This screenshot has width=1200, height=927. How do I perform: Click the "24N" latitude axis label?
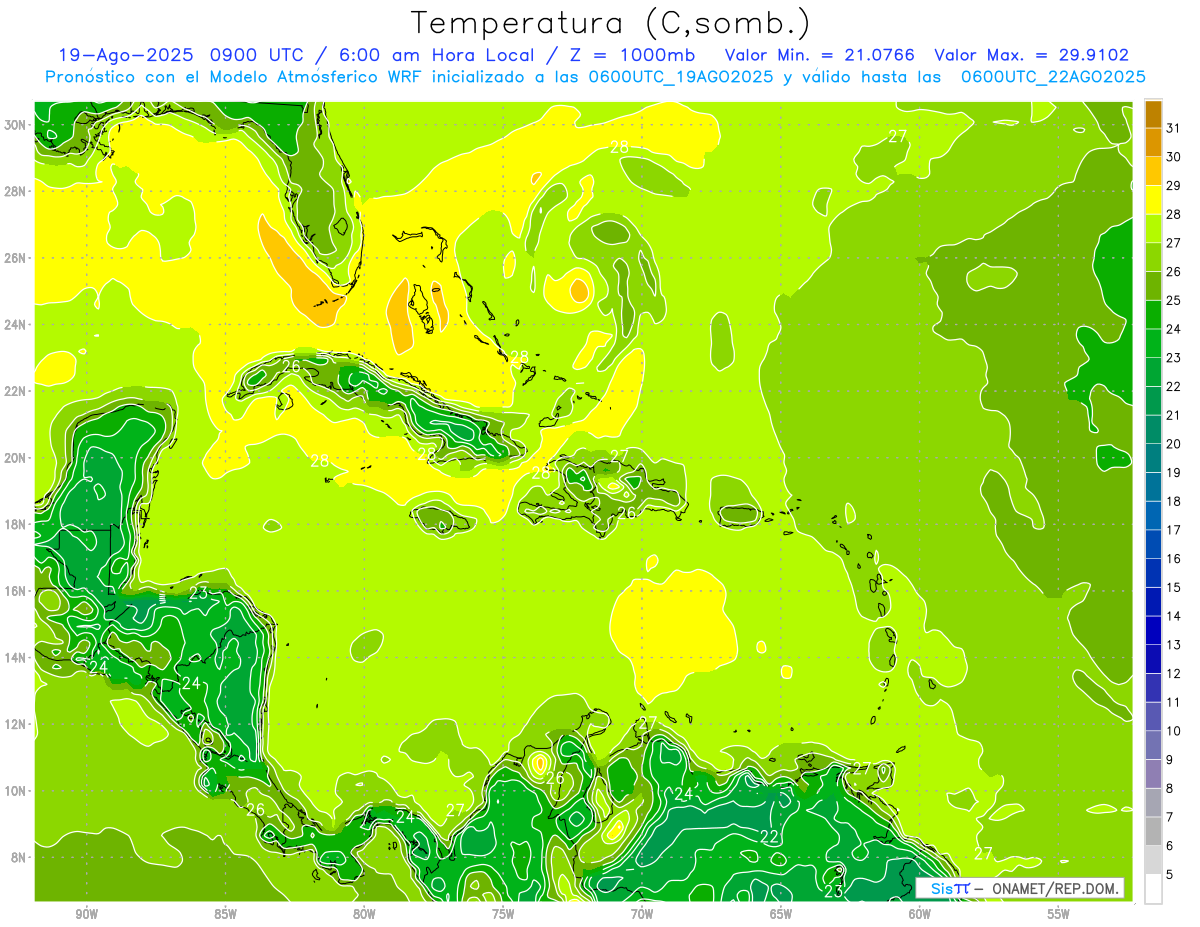(16, 324)
